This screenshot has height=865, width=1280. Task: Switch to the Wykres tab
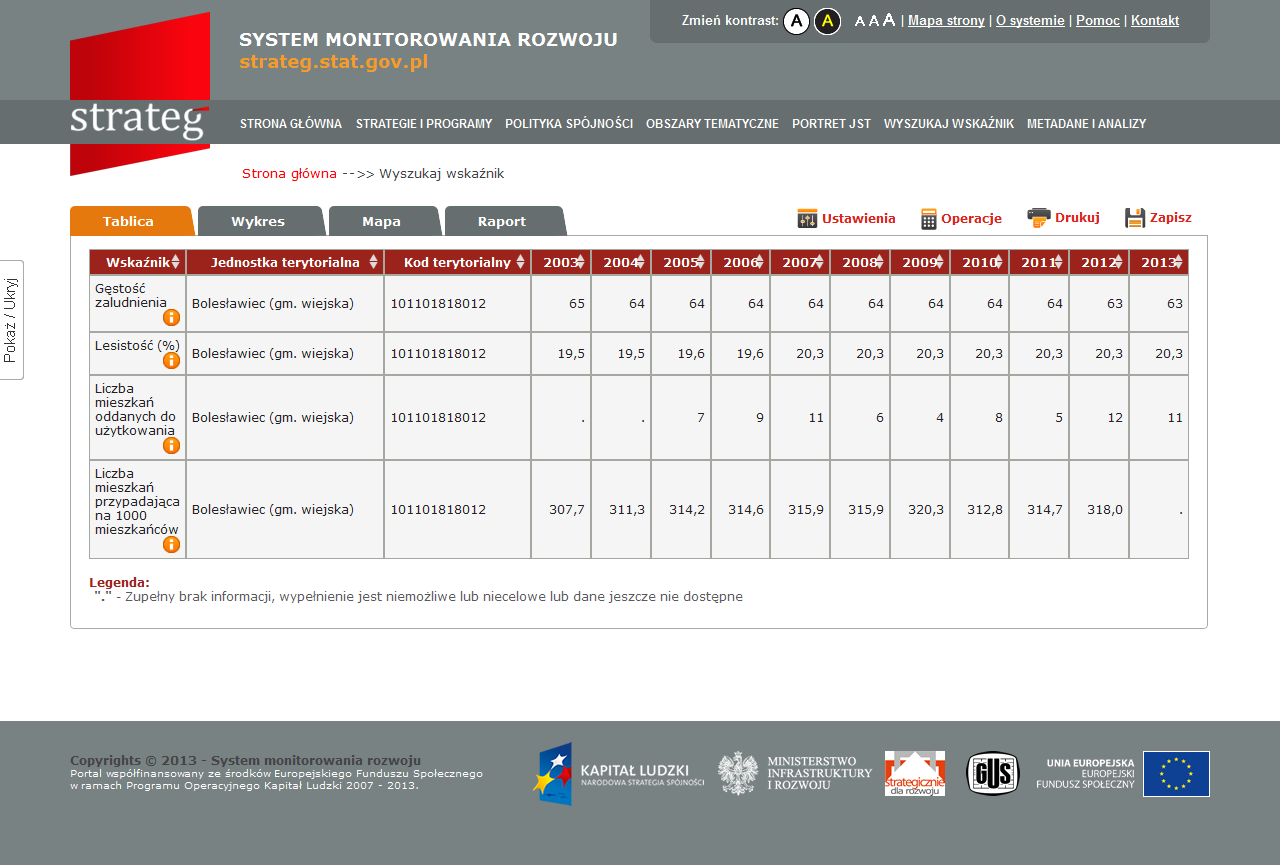(x=260, y=221)
